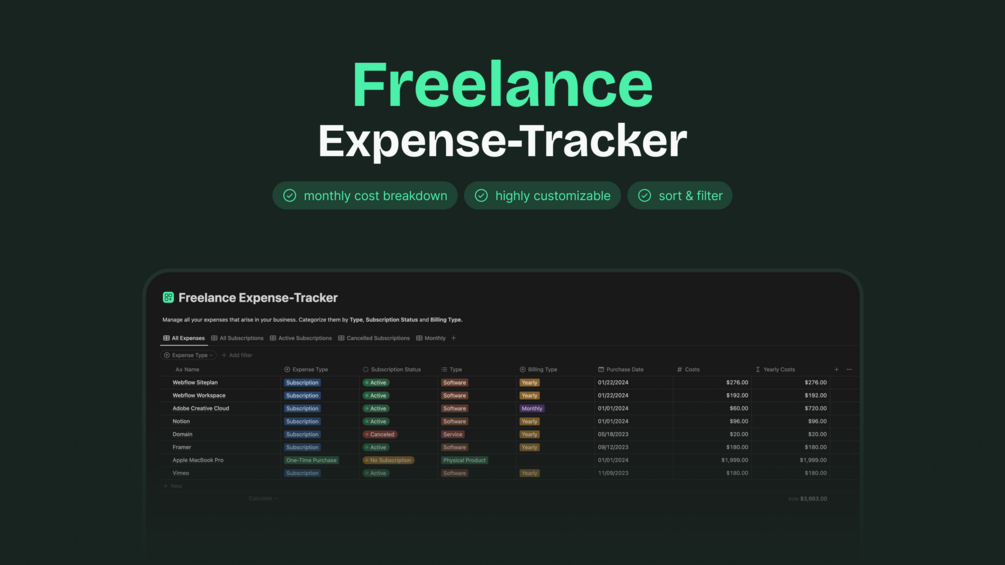Screen dimensions: 1005x565
Task: Click Add filter
Action: pyautogui.click(x=237, y=355)
